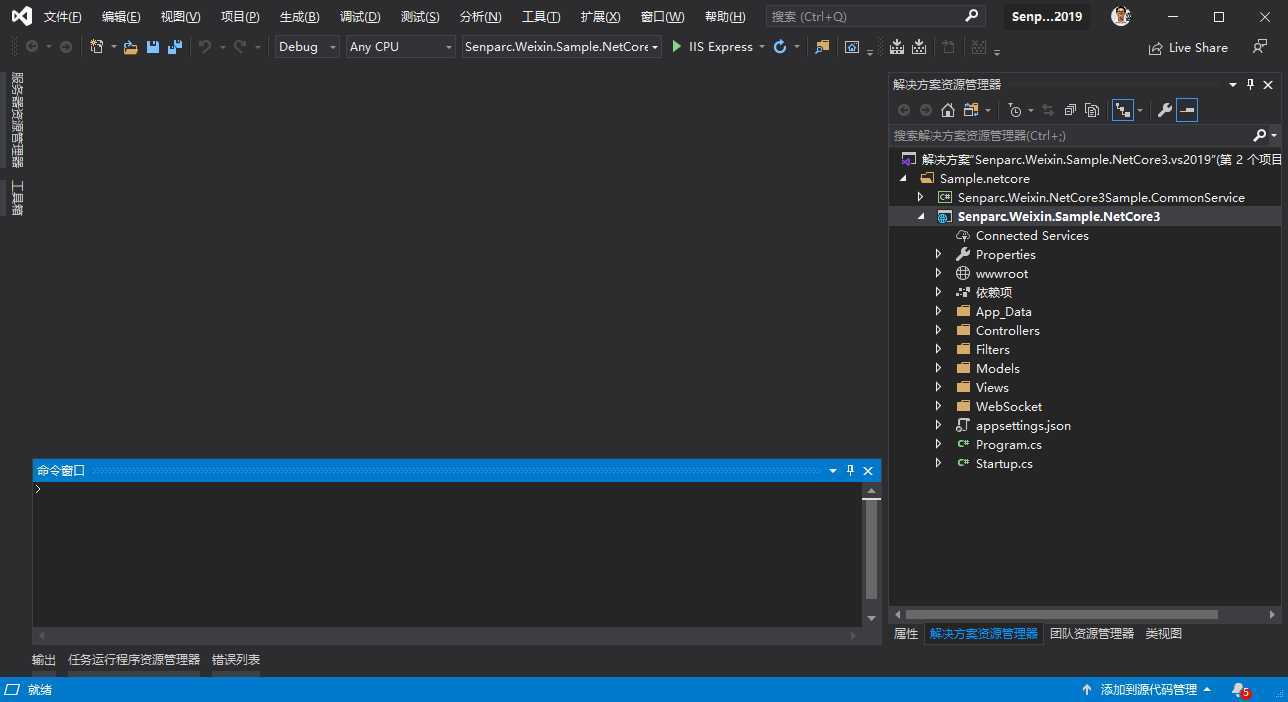This screenshot has height=702, width=1288.
Task: Open the 服务器资源管理器 side tab
Action: tap(16, 120)
